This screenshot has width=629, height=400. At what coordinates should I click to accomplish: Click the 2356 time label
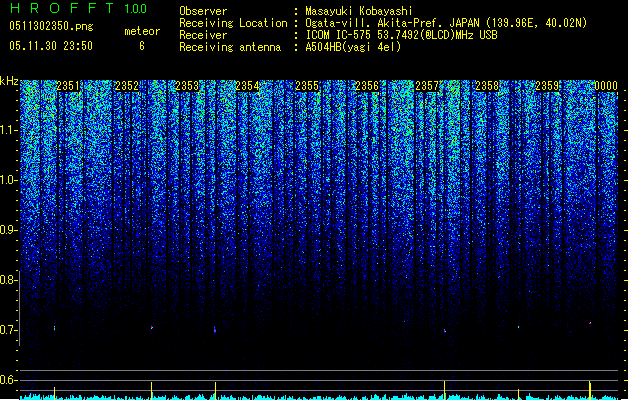click(x=367, y=86)
